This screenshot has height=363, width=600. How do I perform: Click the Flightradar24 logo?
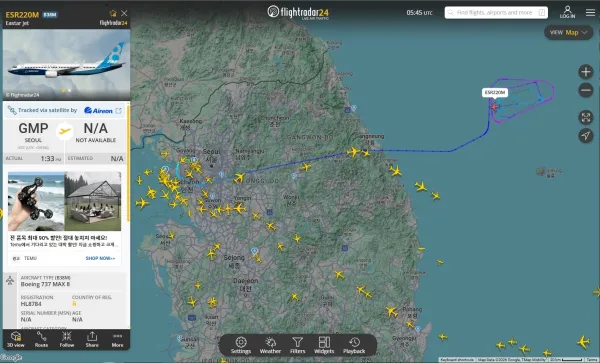pos(298,12)
